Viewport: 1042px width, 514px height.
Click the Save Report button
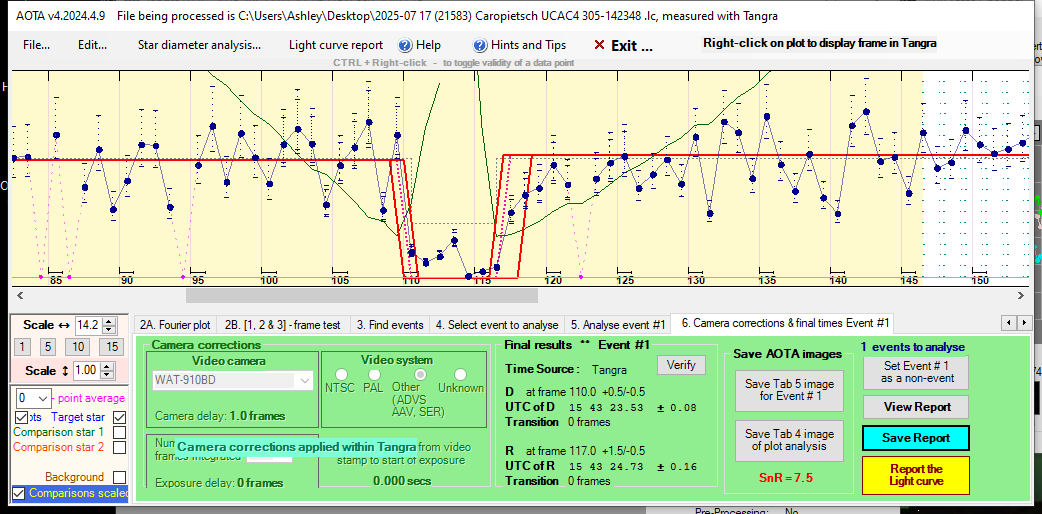[x=914, y=438]
